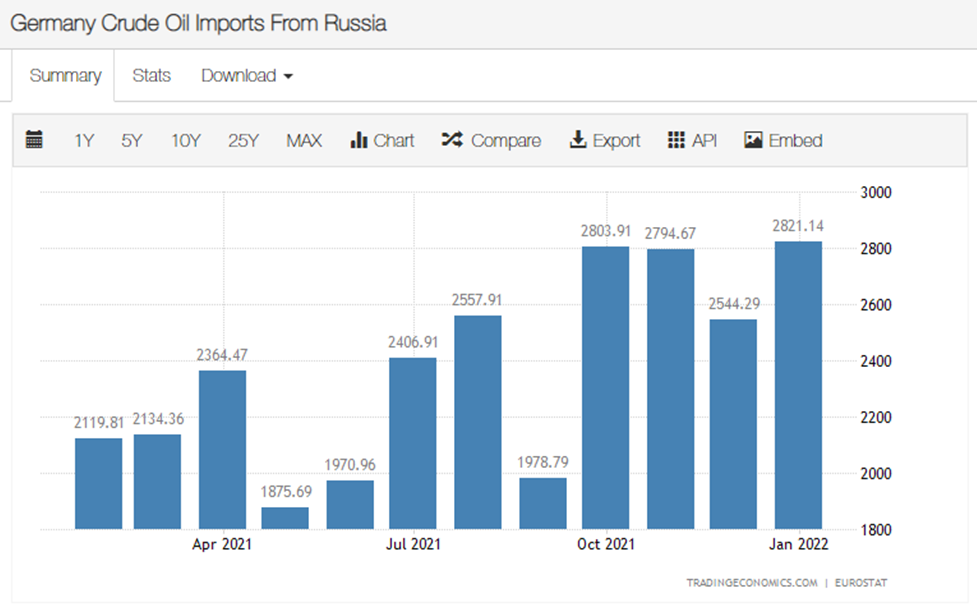
Task: Click the lowest bar labeled 1875.69
Action: tap(285, 518)
